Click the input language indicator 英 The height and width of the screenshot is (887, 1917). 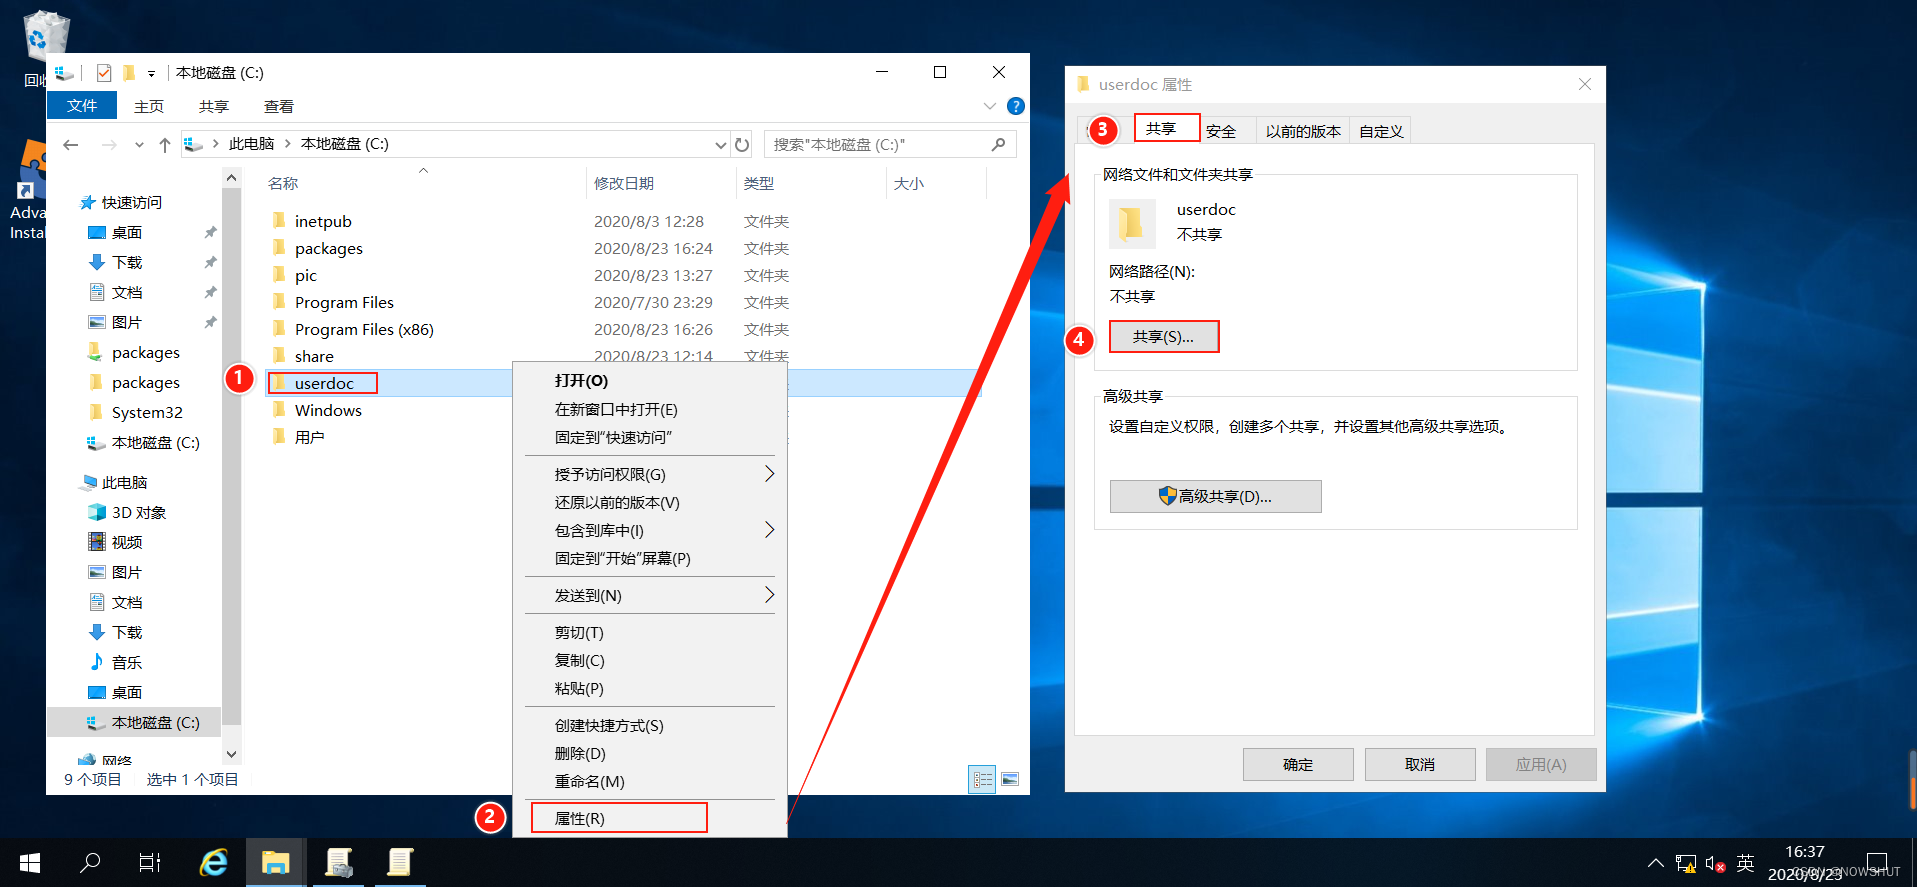point(1746,863)
